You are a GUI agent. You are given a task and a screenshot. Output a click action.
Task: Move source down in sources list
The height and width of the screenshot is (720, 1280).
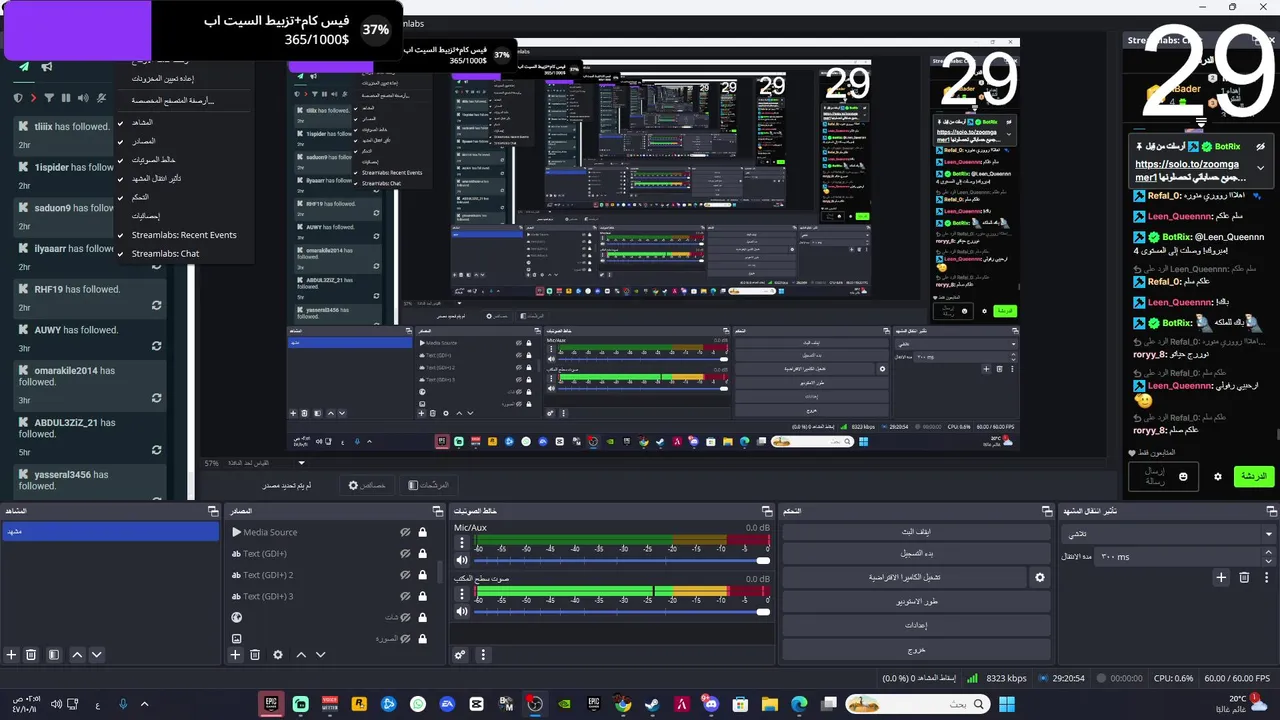pyautogui.click(x=321, y=655)
